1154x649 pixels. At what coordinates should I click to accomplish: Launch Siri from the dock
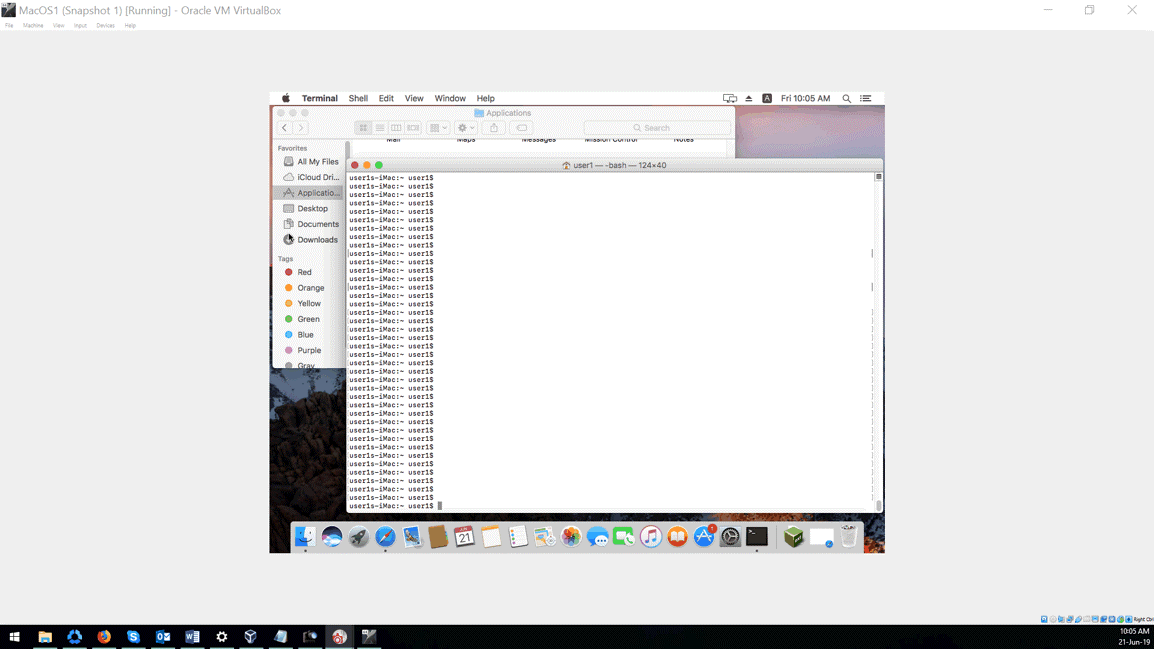click(x=332, y=536)
